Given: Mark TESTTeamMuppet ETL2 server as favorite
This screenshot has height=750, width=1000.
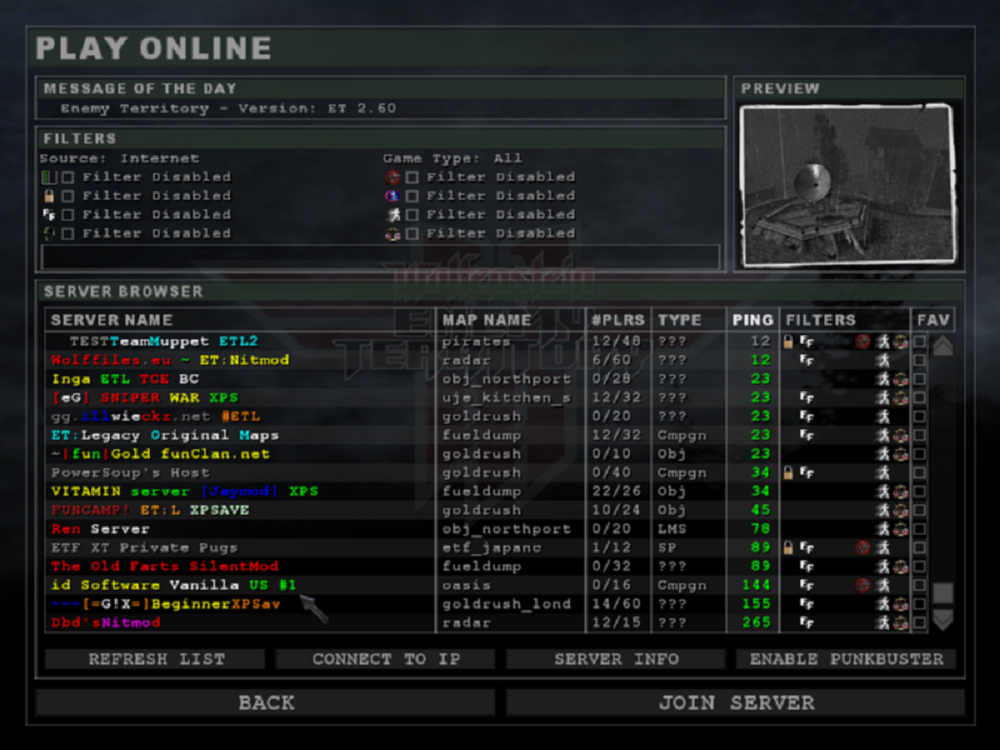Looking at the screenshot, I should click(919, 342).
